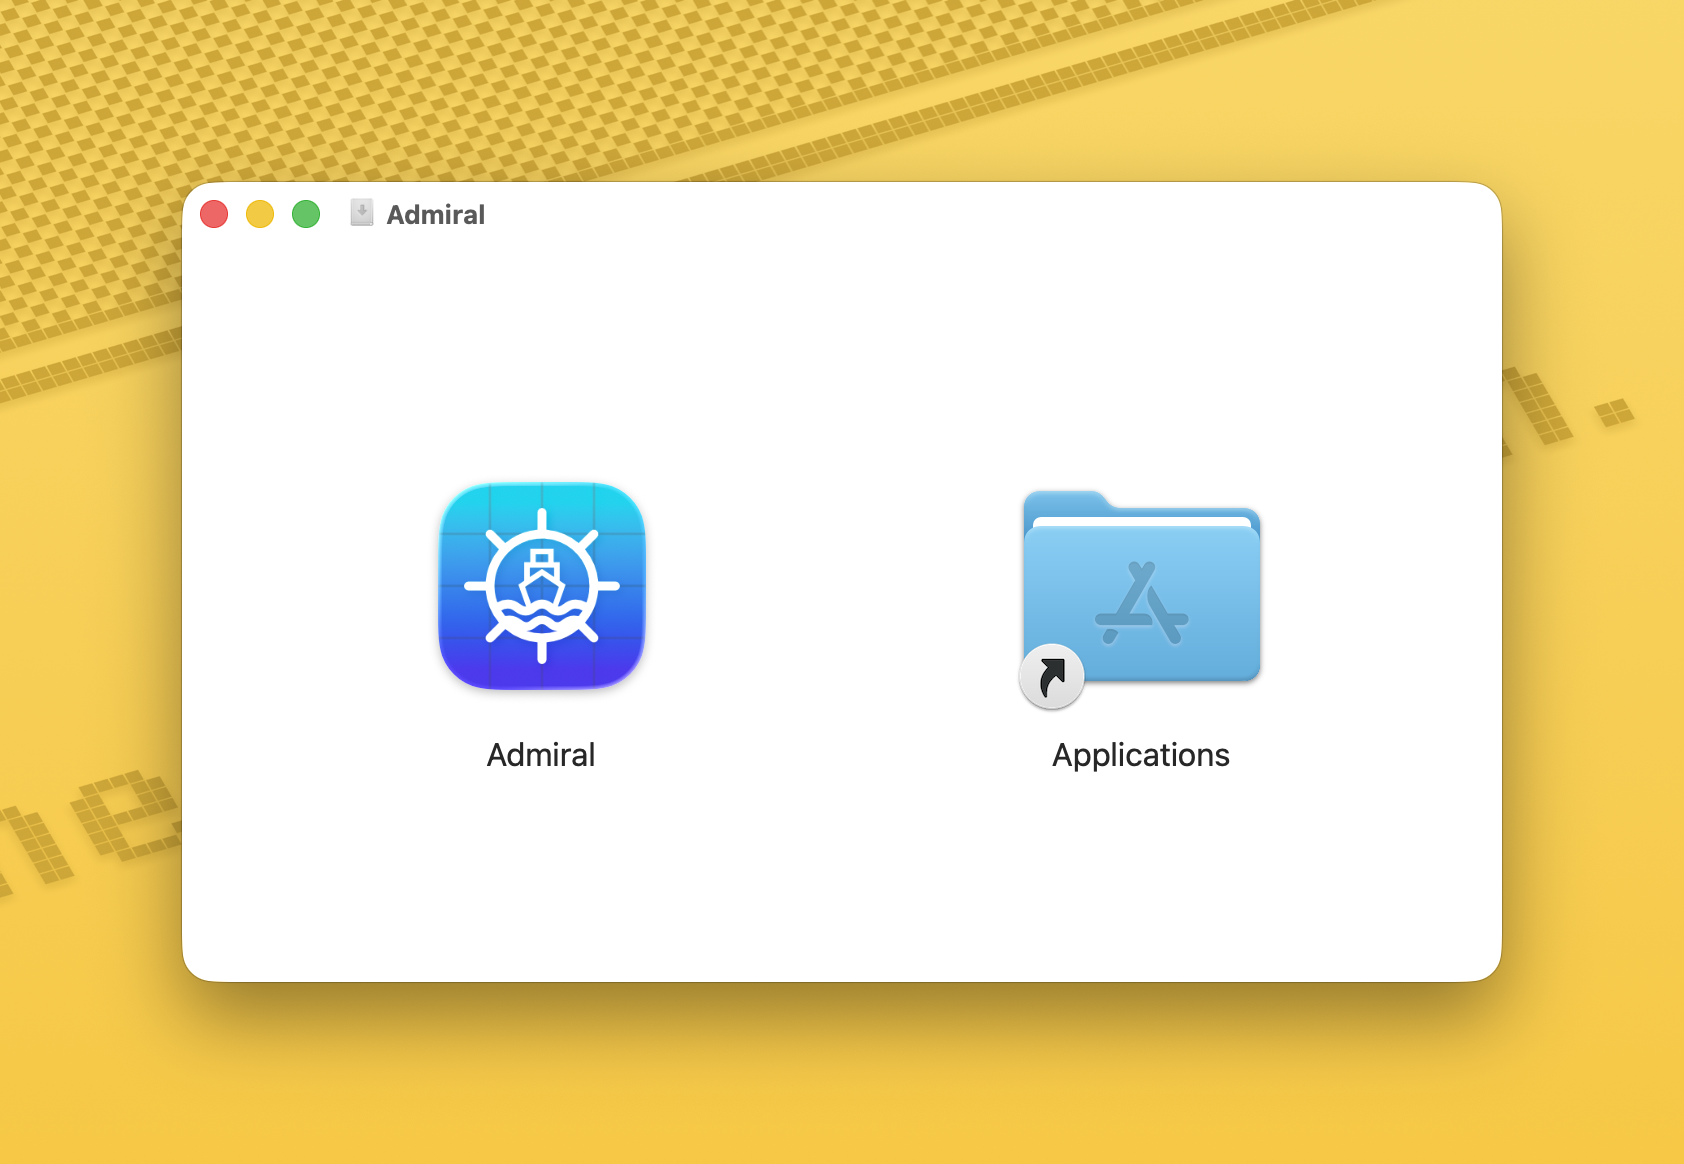Image resolution: width=1684 pixels, height=1164 pixels.
Task: Click the installer window title bar
Action: (800, 213)
